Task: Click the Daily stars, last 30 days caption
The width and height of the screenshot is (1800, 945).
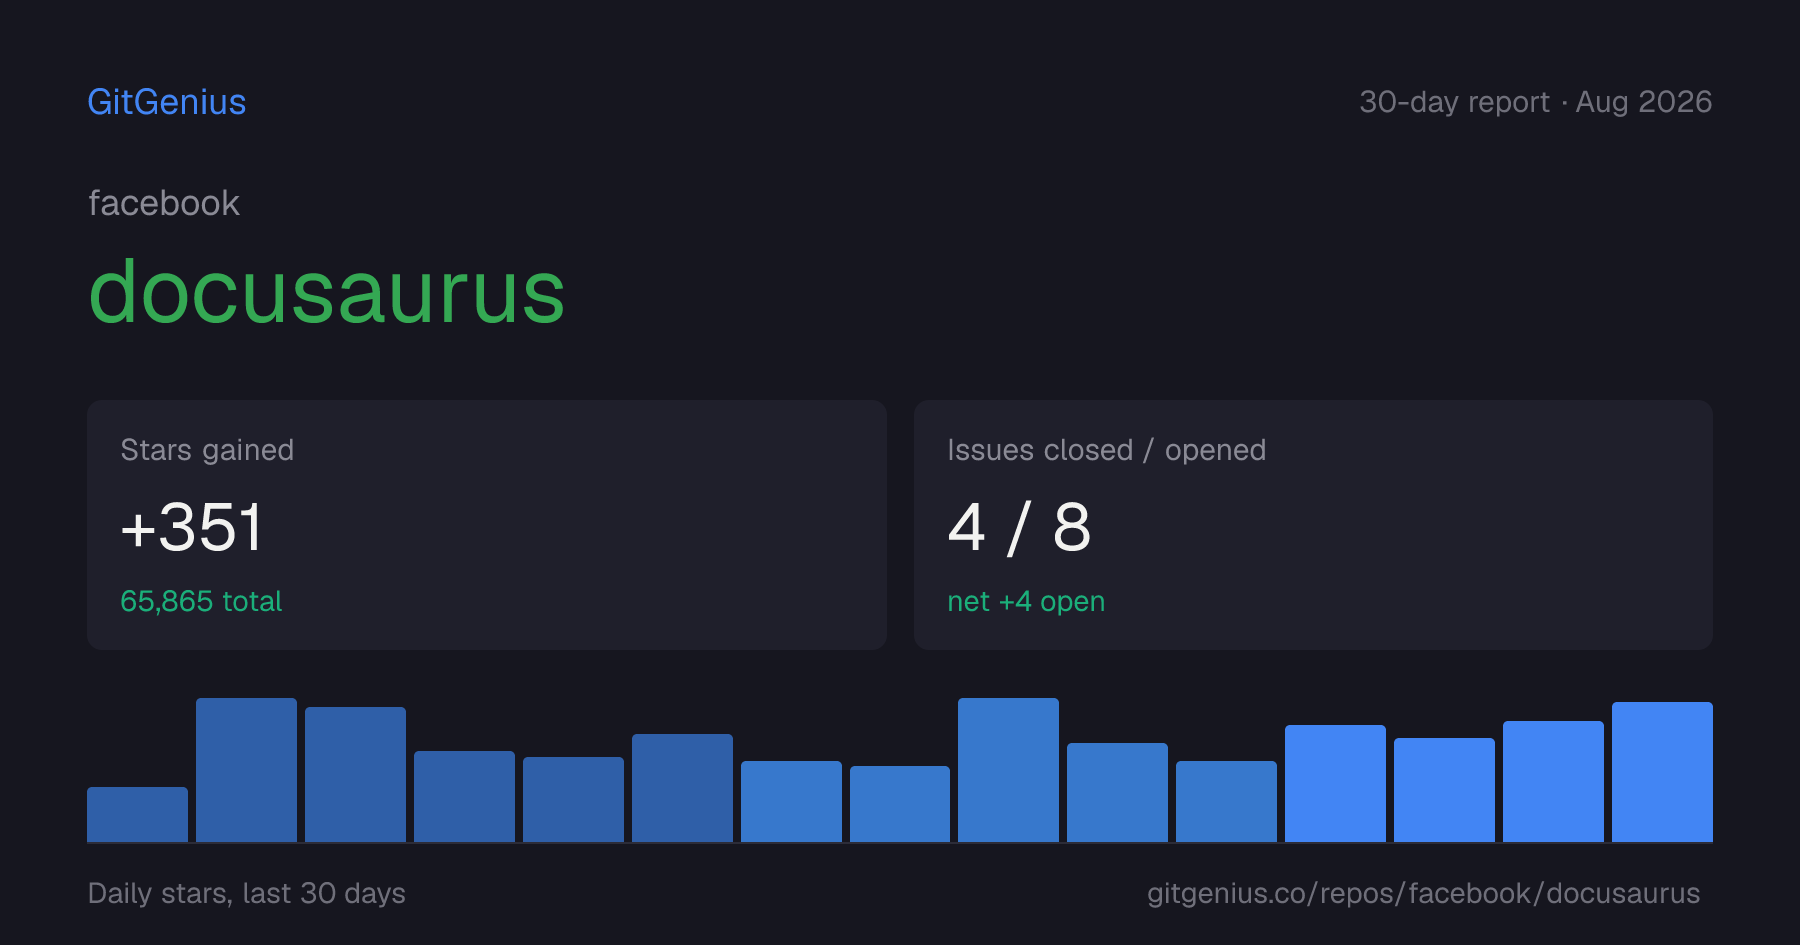Action: (x=247, y=893)
